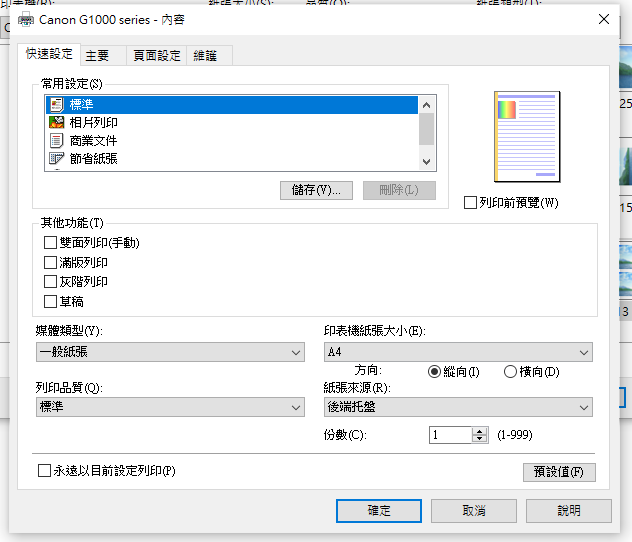
Task: Close the Canon G1000 series dialog
Action: [x=604, y=19]
